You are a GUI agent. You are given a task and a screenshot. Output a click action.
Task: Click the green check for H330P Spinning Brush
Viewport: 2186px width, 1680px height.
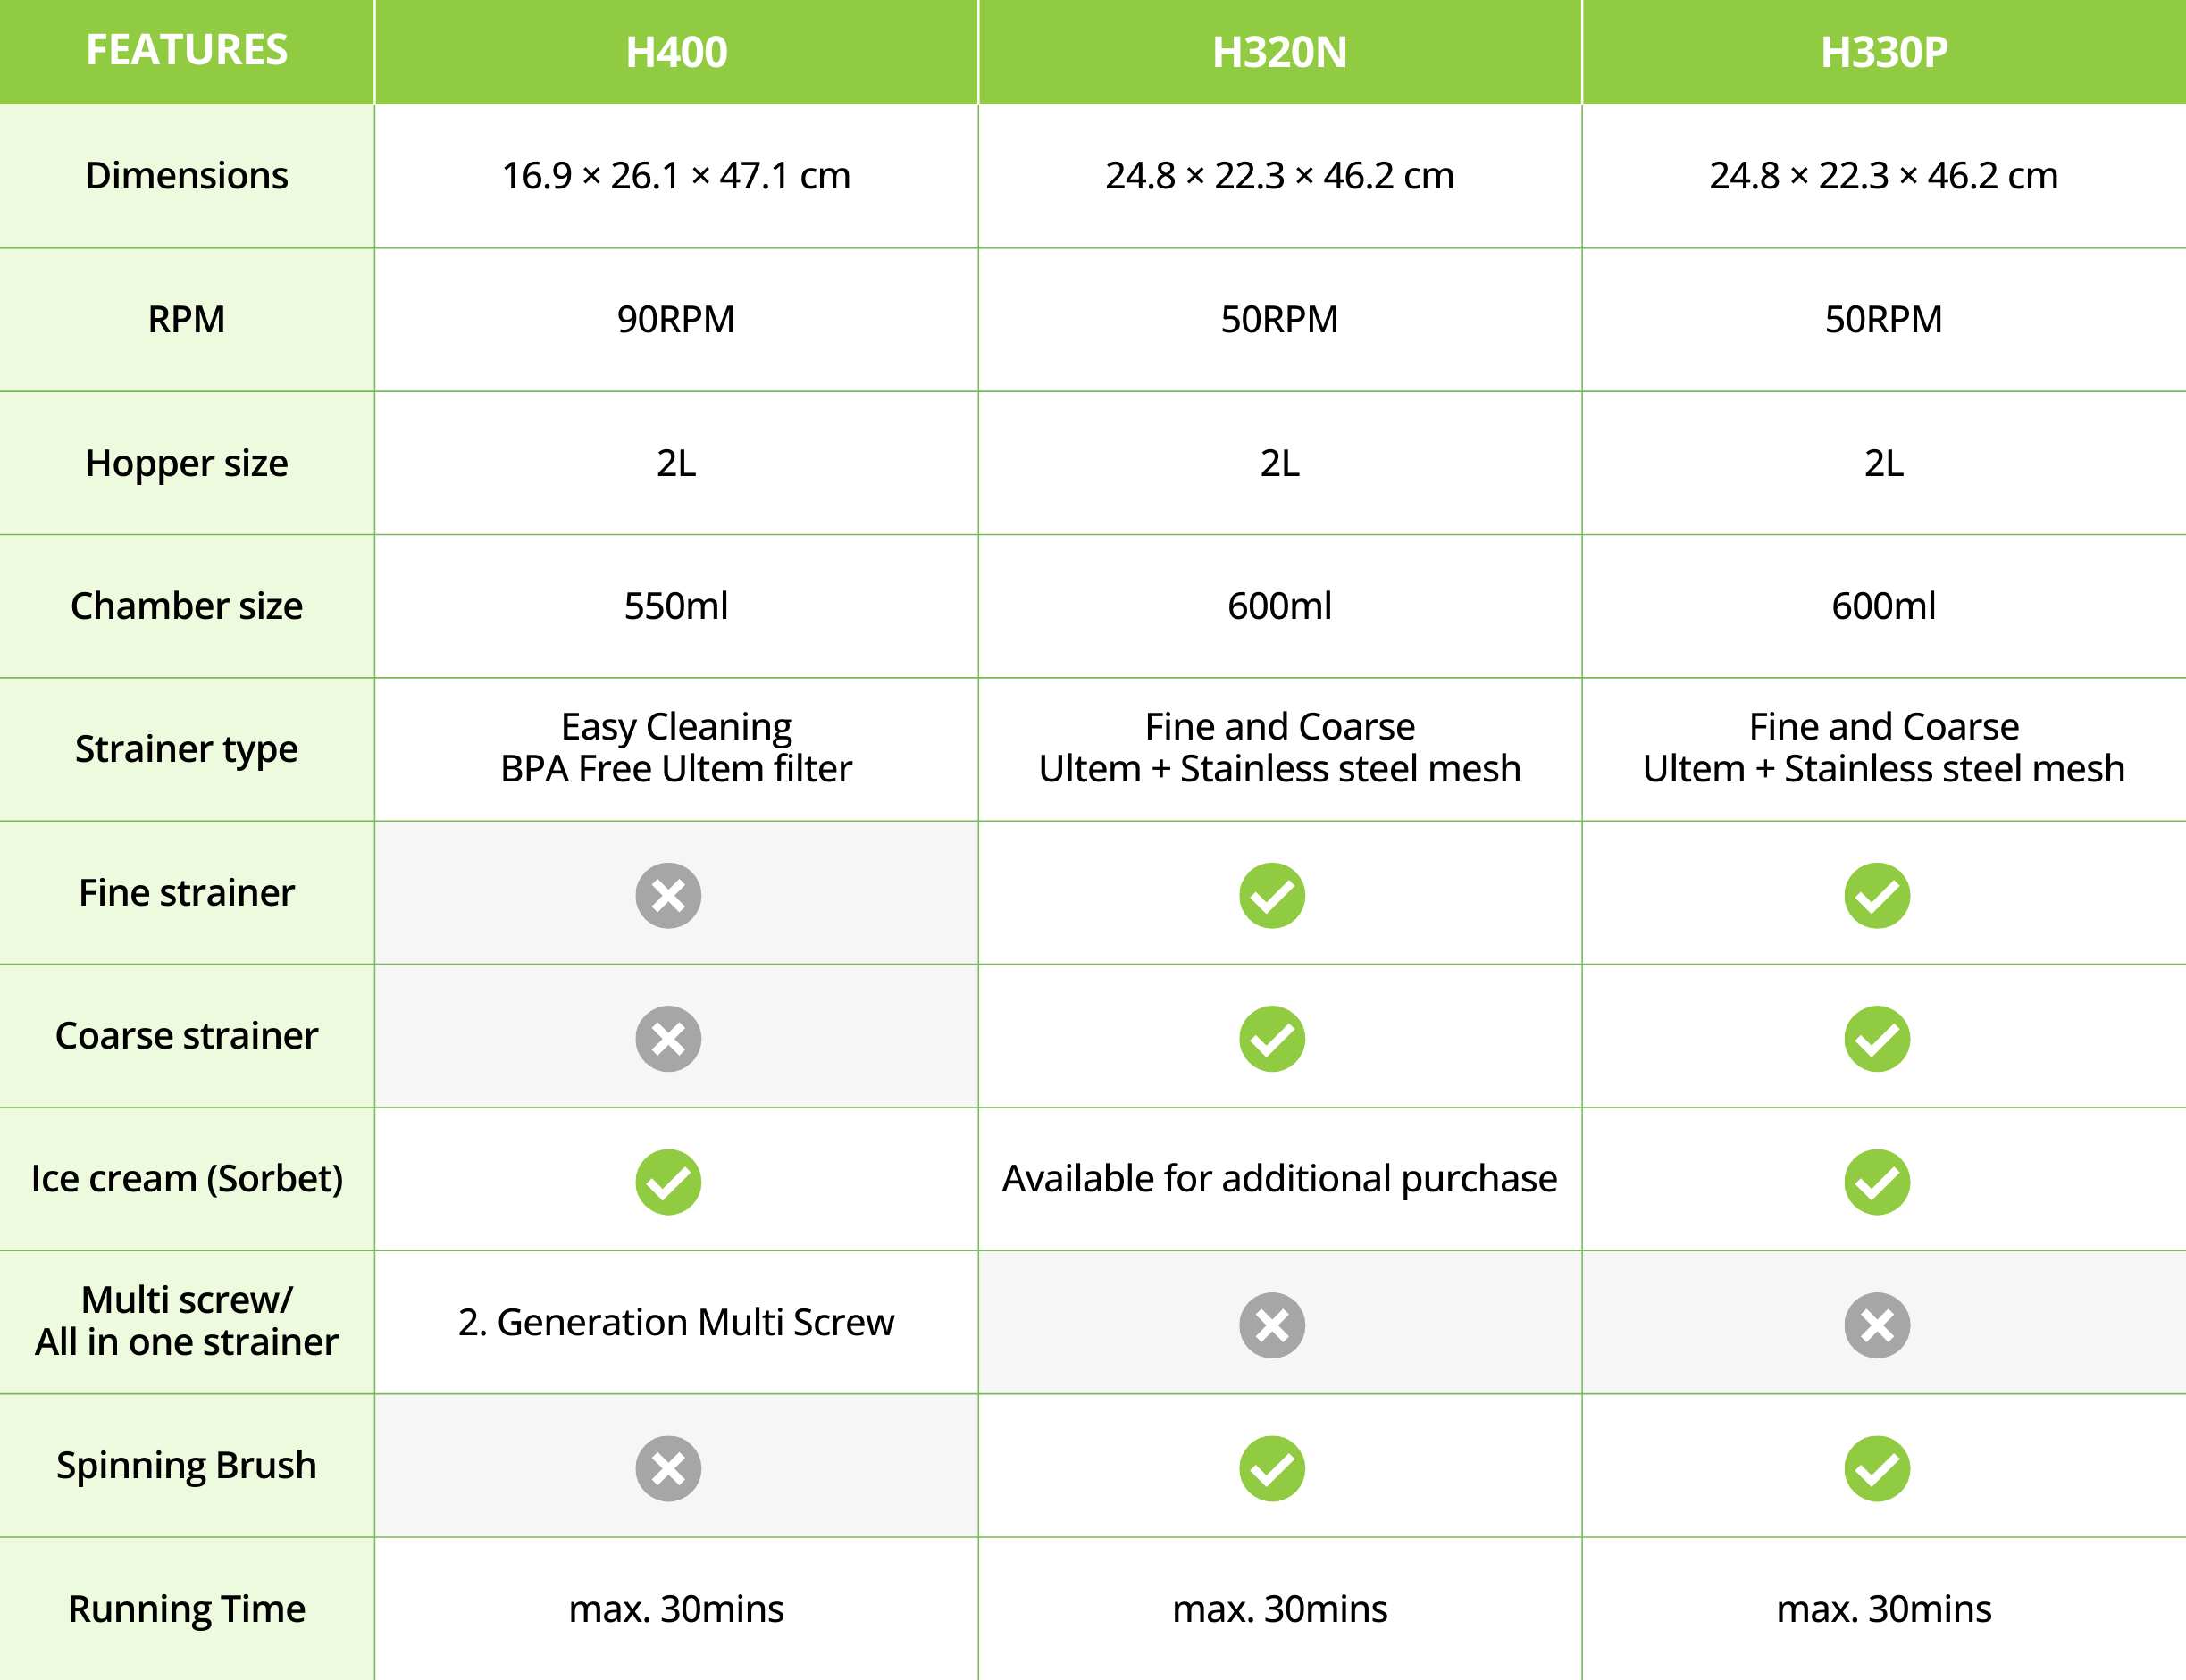(x=1877, y=1468)
